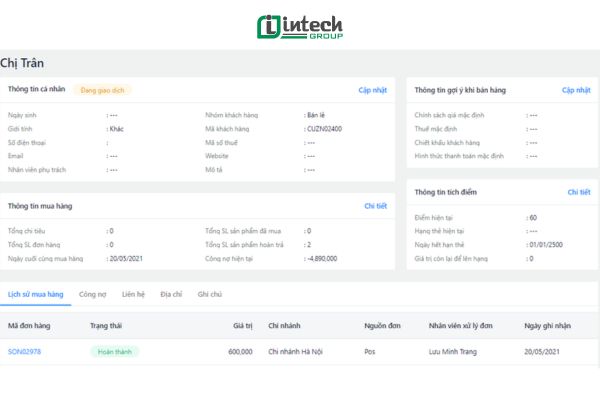Click the Intech Group logo
The height and width of the screenshot is (400, 600).
[299, 25]
